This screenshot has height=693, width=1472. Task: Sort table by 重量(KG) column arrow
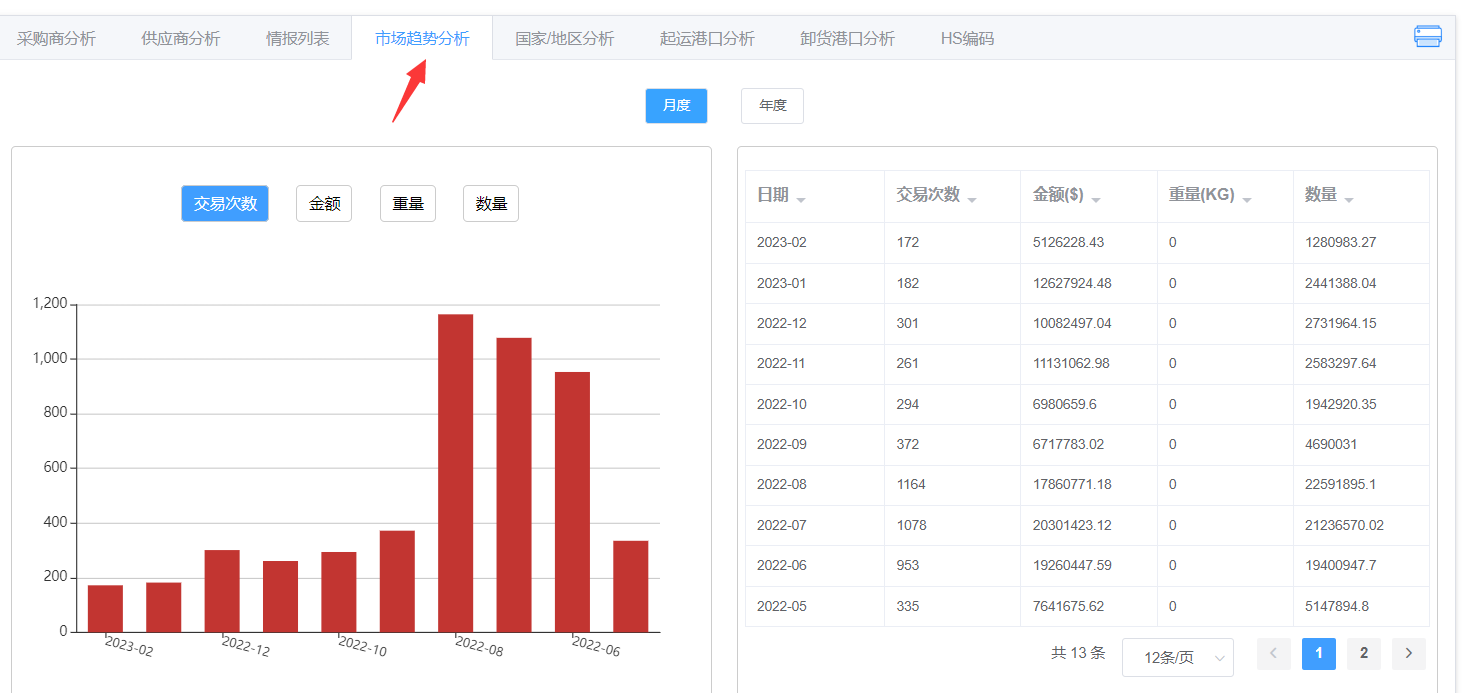tap(1247, 200)
